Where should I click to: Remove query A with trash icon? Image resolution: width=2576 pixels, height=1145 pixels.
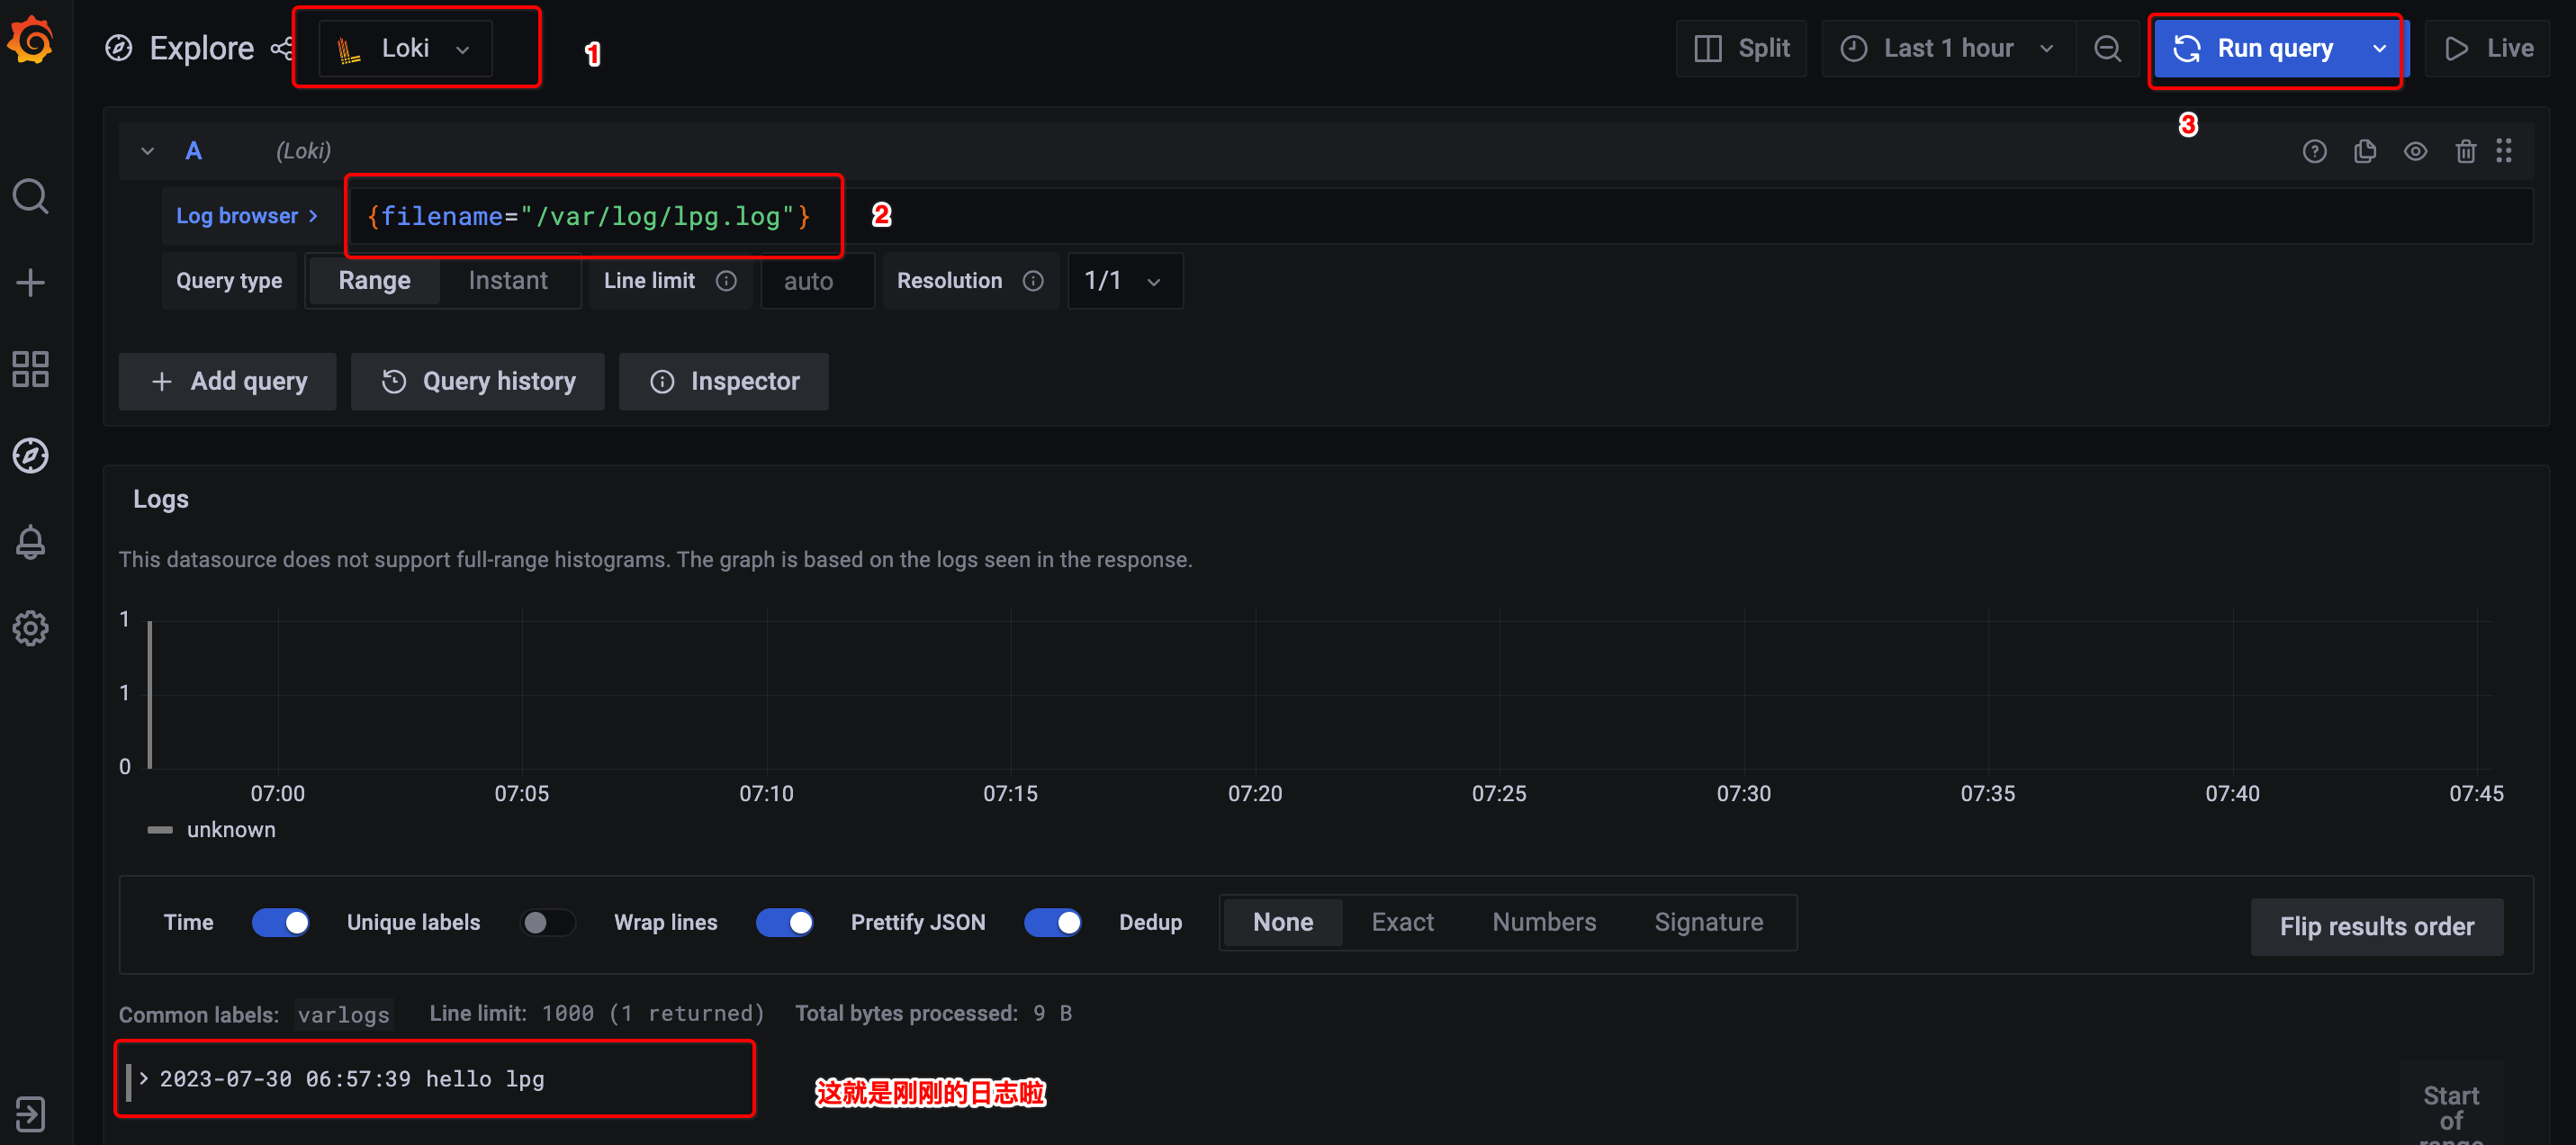(x=2465, y=151)
